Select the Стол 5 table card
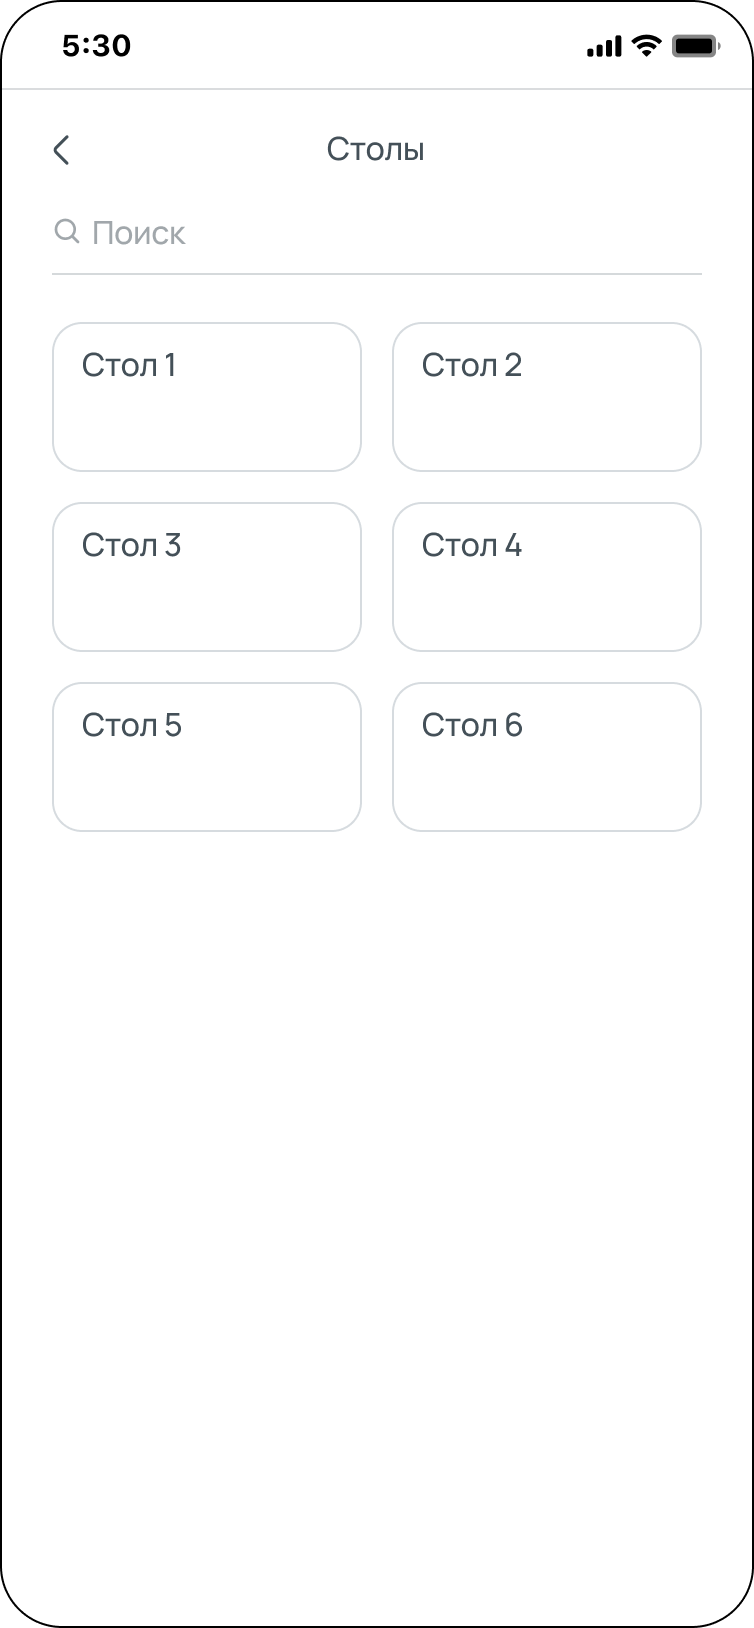754x1628 pixels. [x=207, y=757]
